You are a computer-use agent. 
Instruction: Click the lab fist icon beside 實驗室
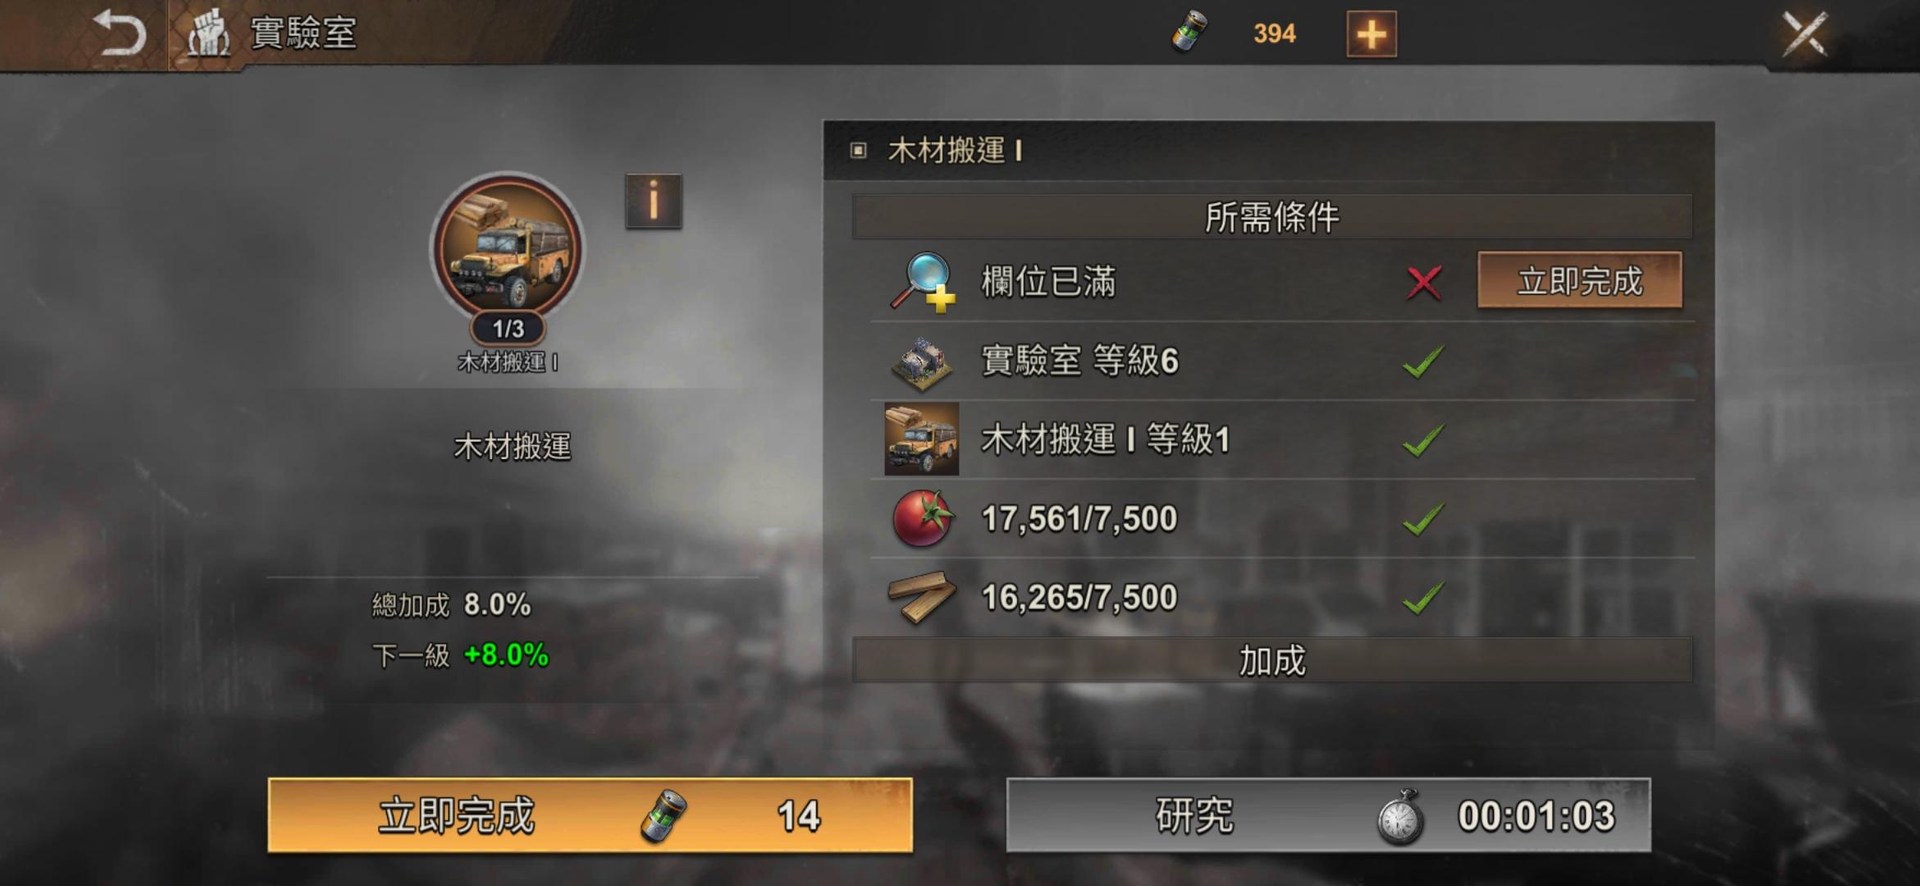point(209,33)
